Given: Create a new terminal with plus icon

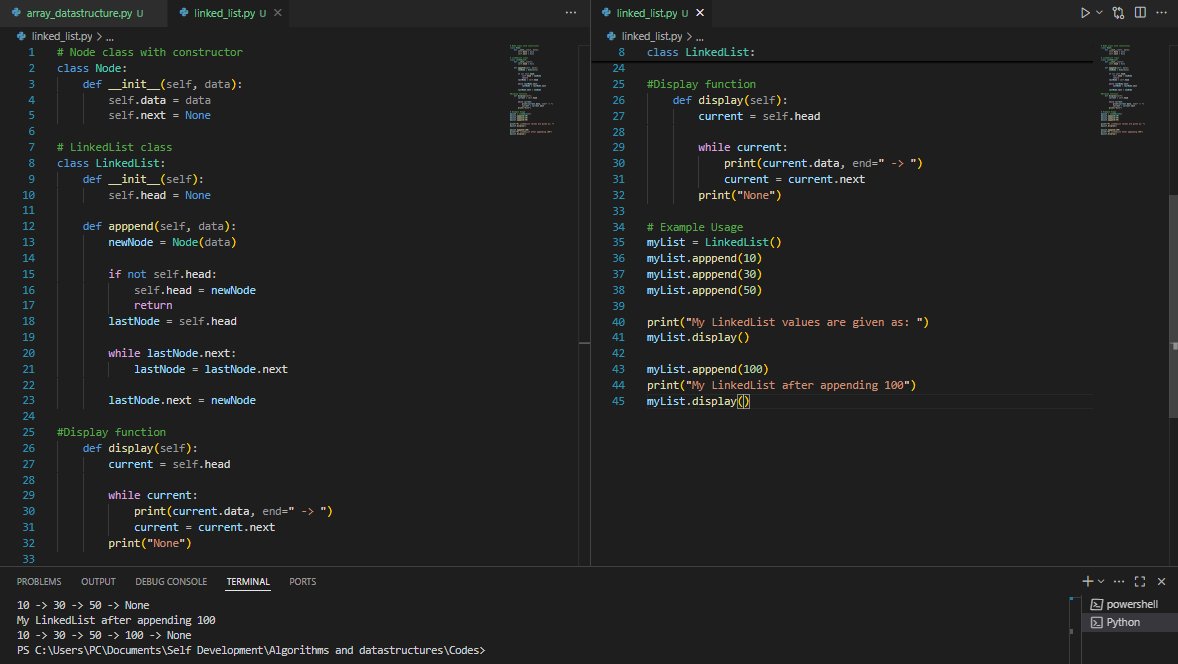Looking at the screenshot, I should 1087,581.
